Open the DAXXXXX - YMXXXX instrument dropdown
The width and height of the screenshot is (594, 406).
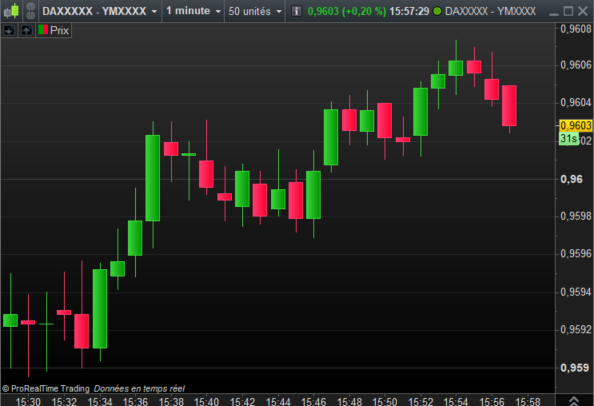(99, 11)
